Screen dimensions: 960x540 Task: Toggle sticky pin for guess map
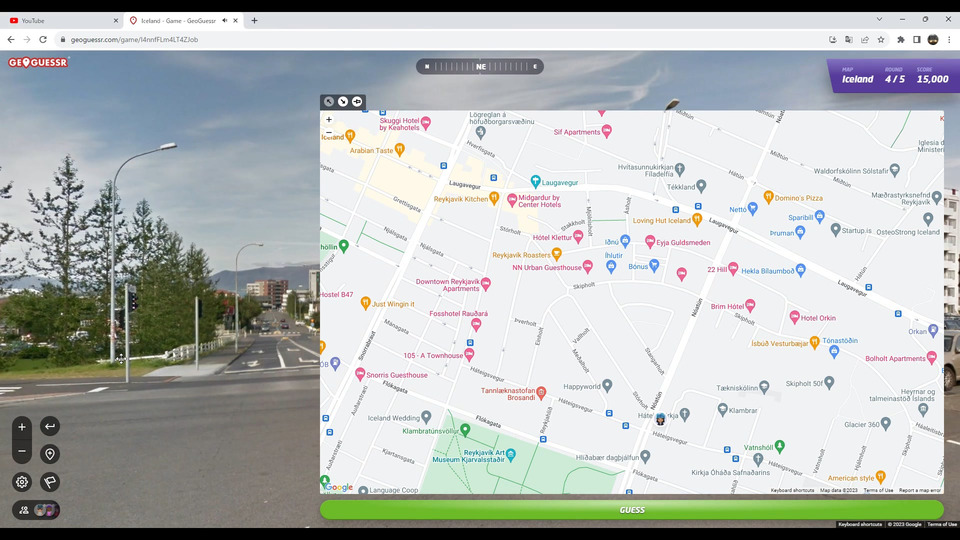tap(357, 102)
